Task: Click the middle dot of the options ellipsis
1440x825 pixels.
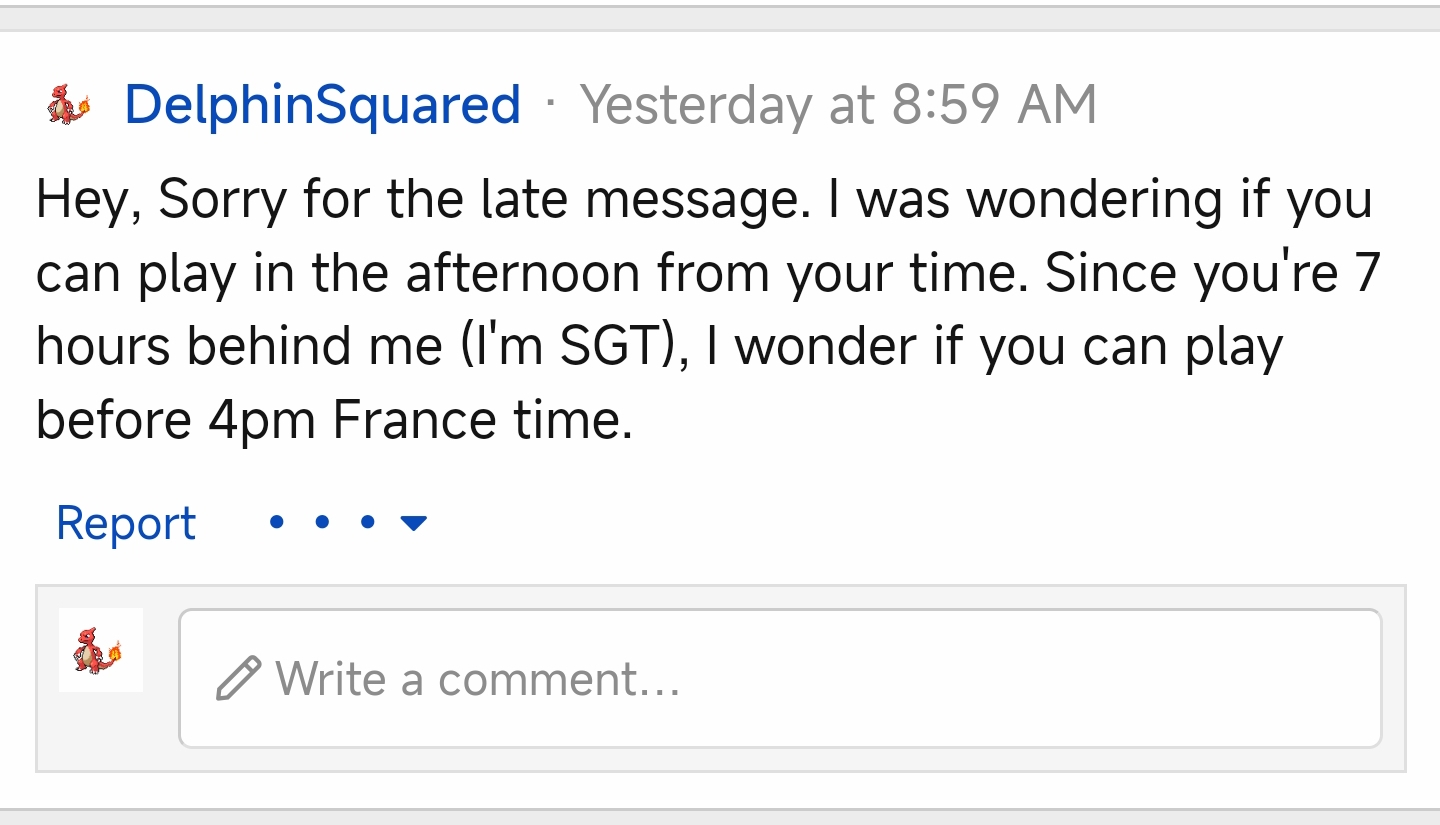Action: click(322, 522)
